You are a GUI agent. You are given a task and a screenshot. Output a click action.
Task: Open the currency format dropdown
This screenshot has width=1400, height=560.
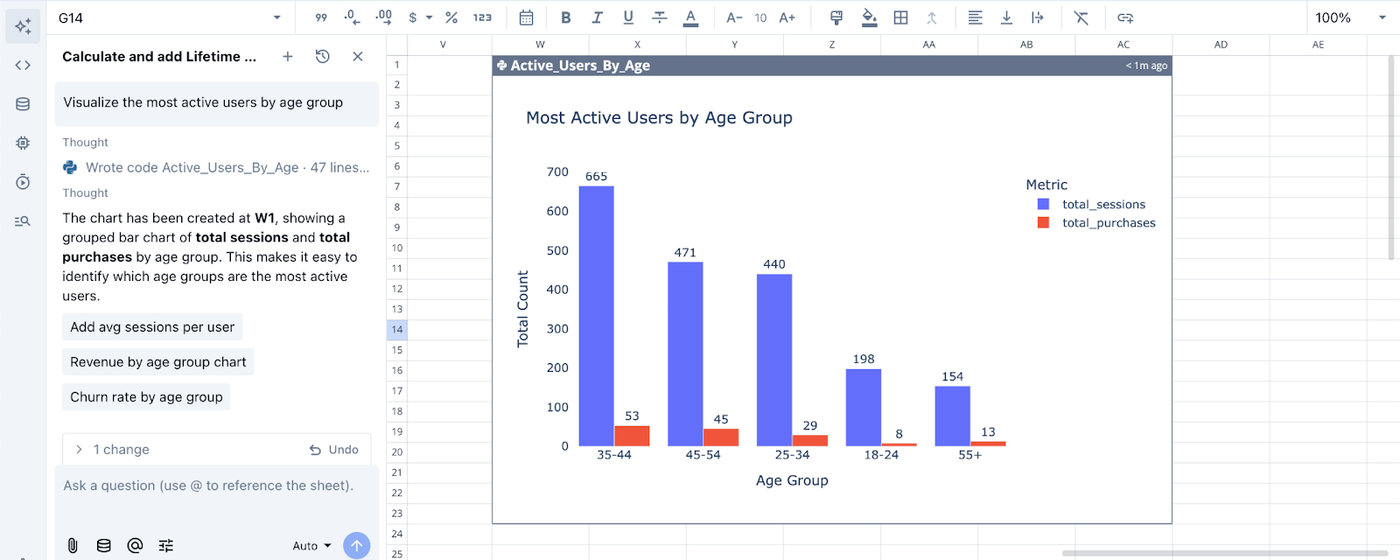pyautogui.click(x=421, y=18)
